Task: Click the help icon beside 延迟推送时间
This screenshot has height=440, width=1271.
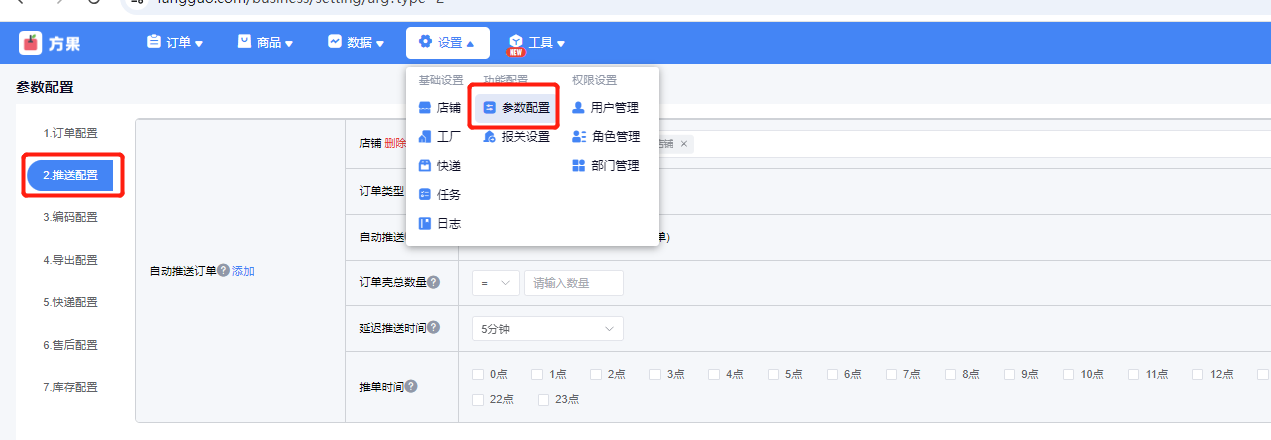Action: [x=434, y=327]
